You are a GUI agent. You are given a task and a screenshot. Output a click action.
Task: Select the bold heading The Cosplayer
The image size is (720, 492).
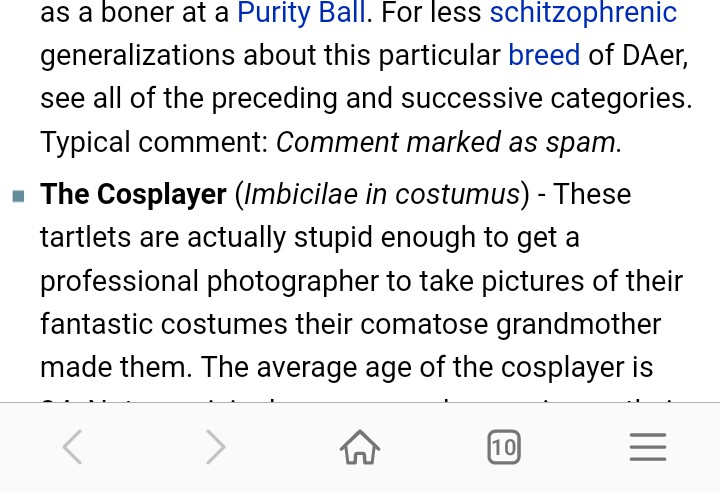[133, 194]
